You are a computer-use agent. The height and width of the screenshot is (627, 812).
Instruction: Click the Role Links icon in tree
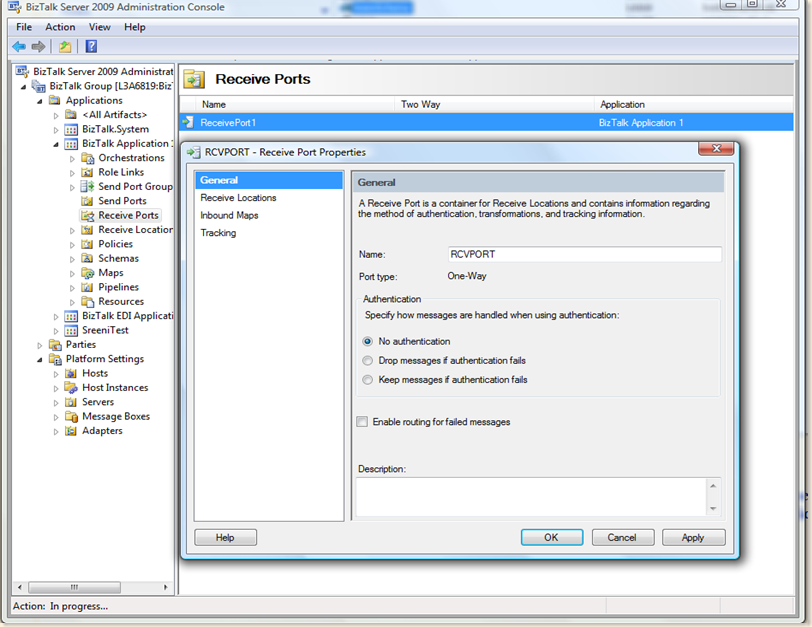coord(88,172)
